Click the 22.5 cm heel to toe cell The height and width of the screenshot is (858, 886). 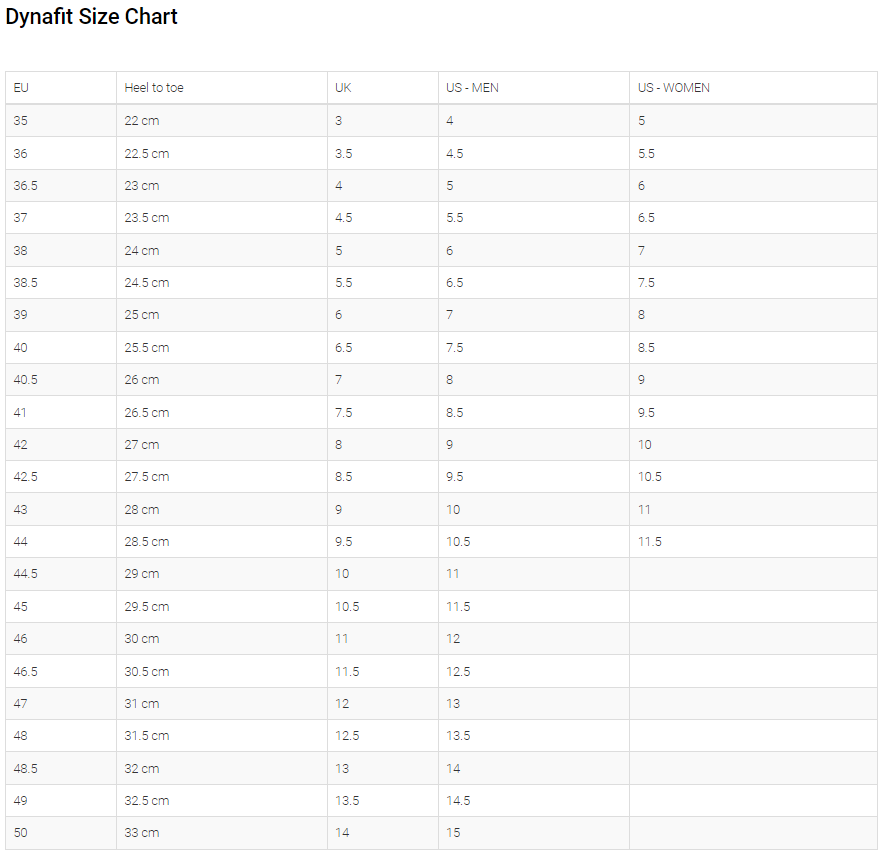147,153
